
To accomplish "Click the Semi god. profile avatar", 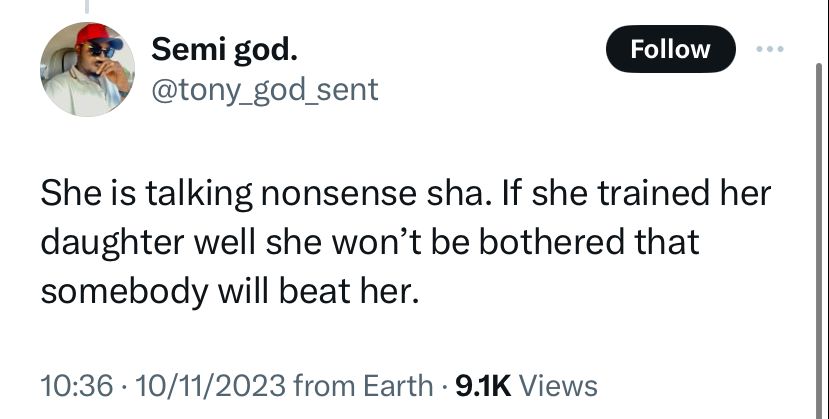I will pos(87,69).
